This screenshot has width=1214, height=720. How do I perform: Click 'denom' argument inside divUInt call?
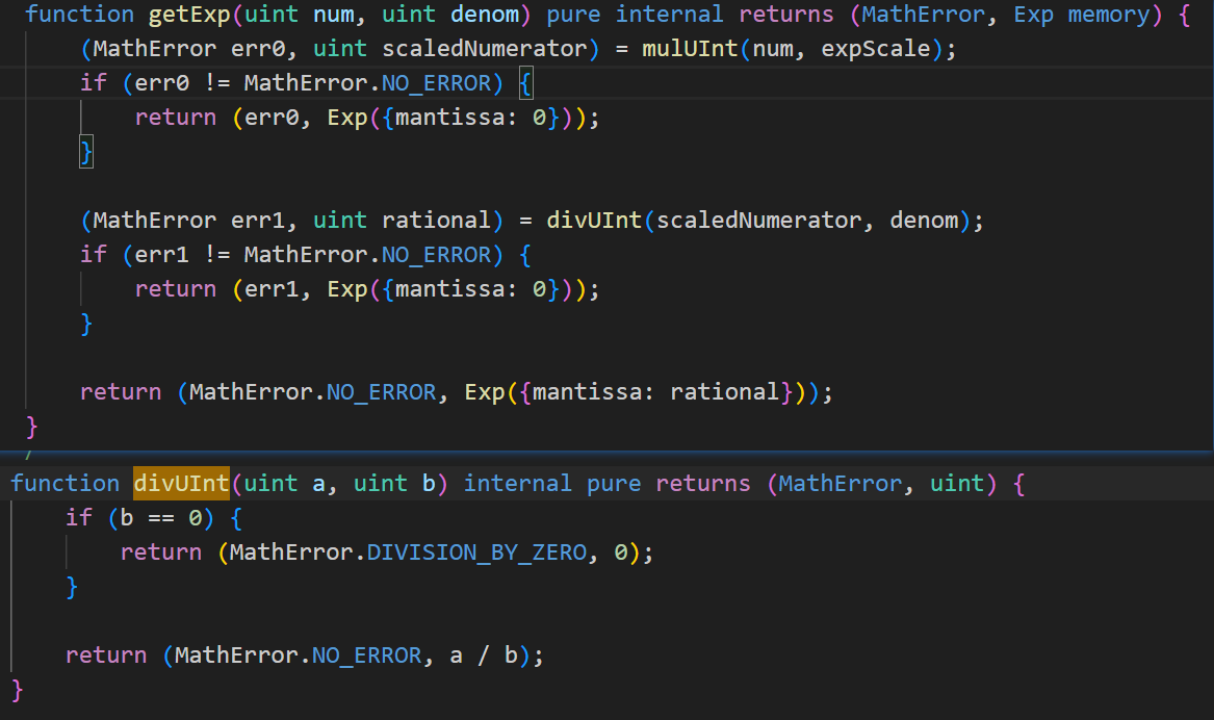point(924,221)
